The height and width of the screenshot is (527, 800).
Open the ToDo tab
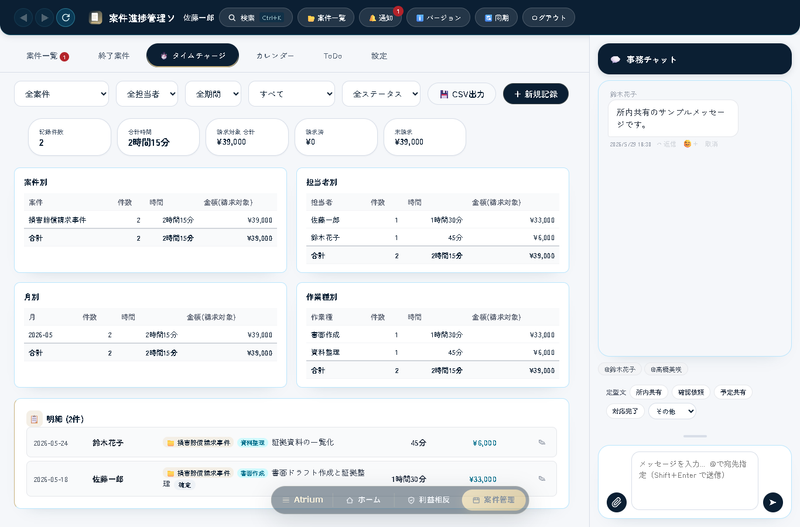coord(333,56)
